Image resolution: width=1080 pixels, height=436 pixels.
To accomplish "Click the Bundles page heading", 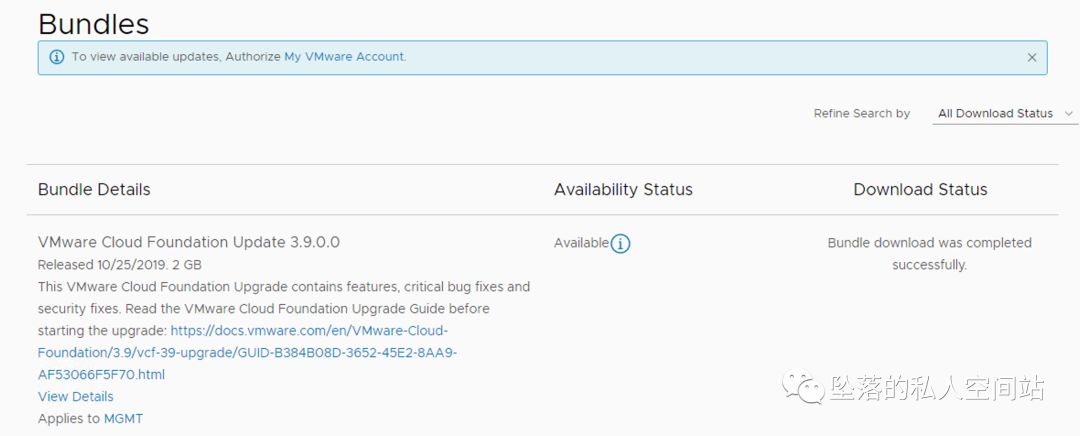I will (x=93, y=24).
